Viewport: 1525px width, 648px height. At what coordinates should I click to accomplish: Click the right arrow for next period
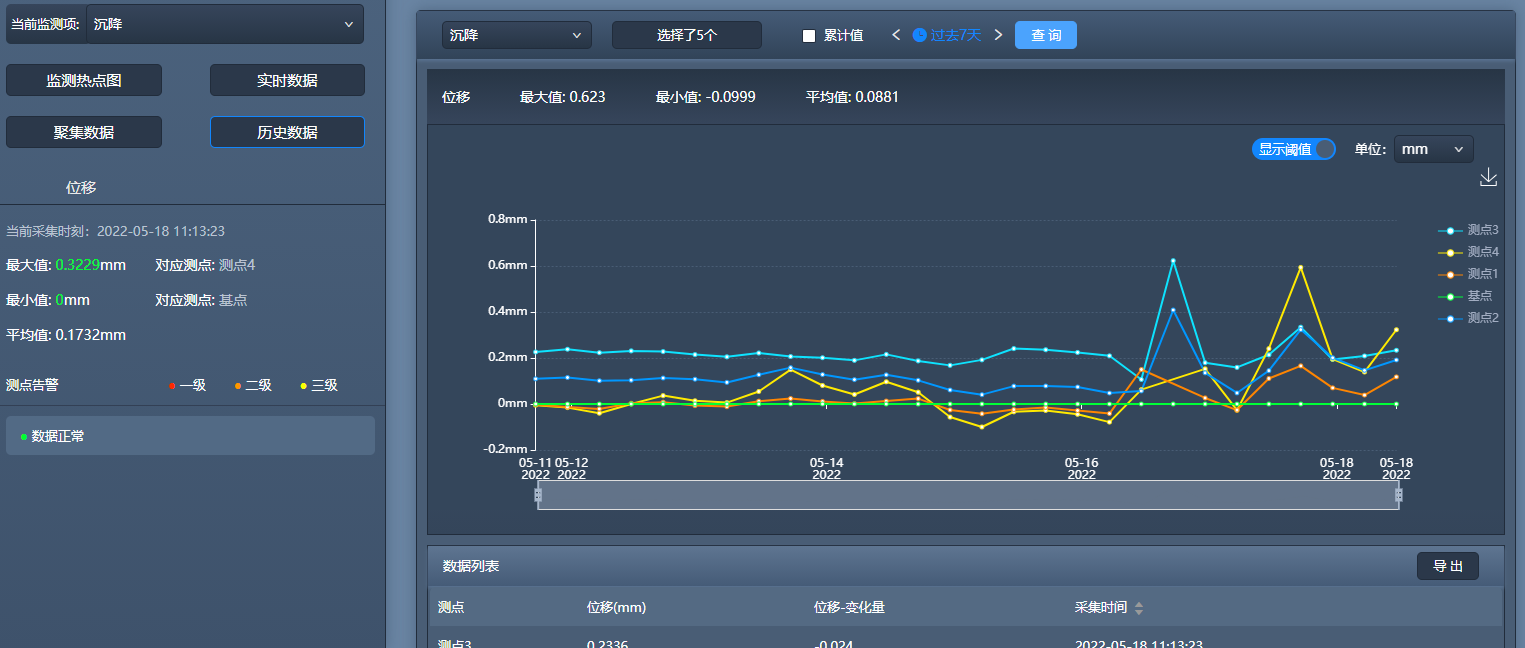click(x=998, y=35)
